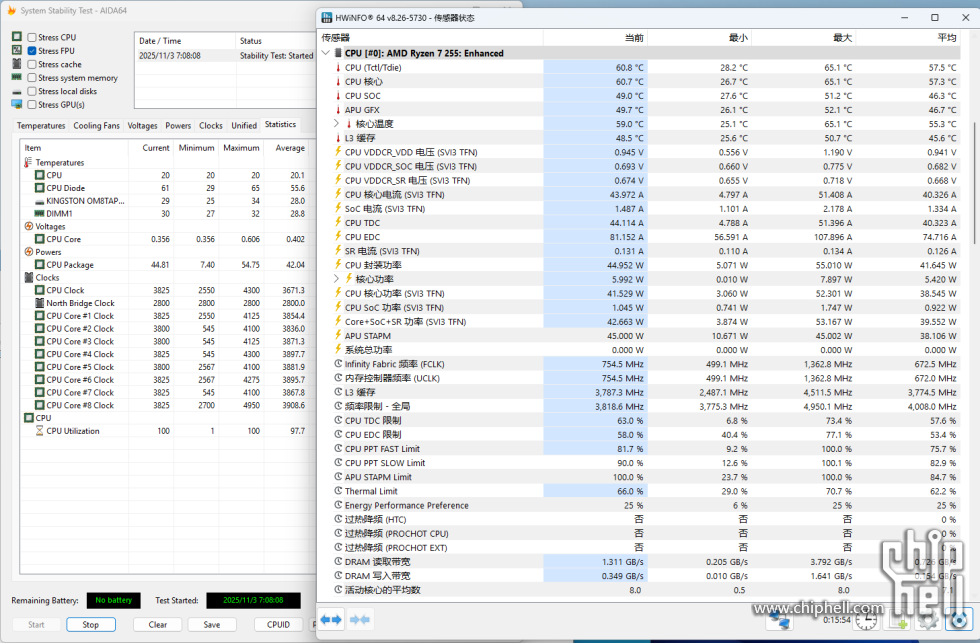Image resolution: width=980 pixels, height=643 pixels.
Task: Click the CPUID button
Action: point(278,625)
